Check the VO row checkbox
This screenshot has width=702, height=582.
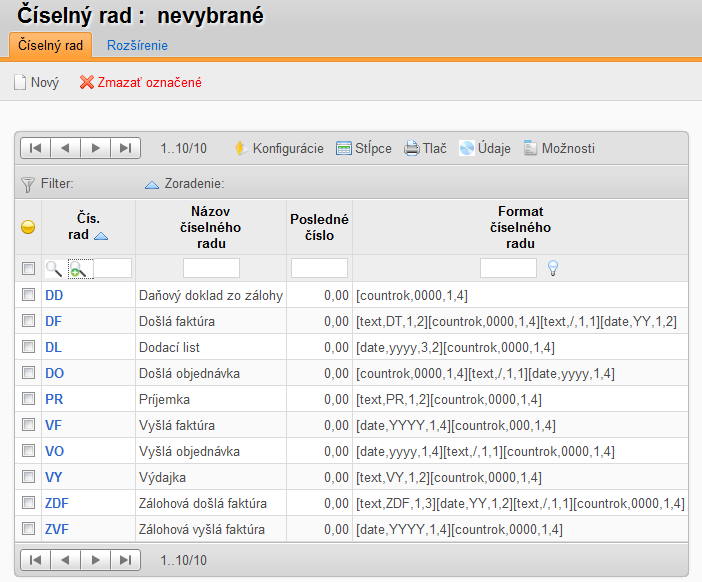(x=28, y=450)
